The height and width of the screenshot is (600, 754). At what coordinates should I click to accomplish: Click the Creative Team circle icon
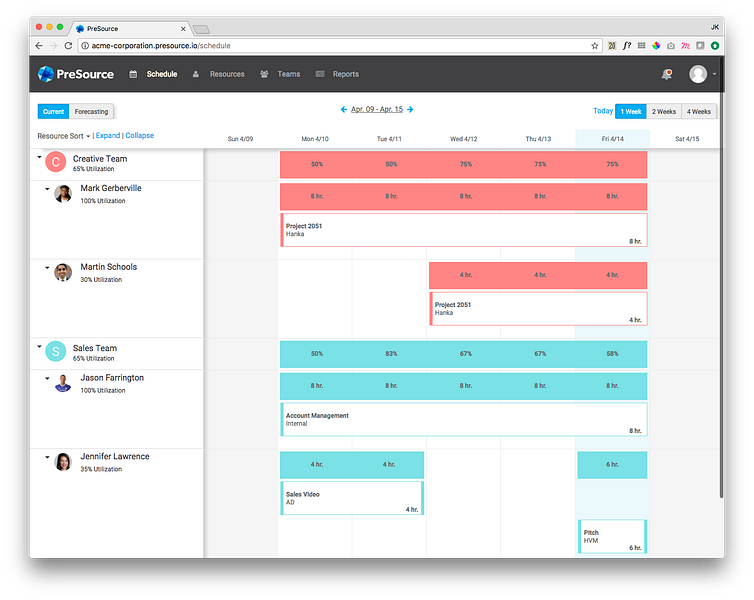click(x=56, y=162)
